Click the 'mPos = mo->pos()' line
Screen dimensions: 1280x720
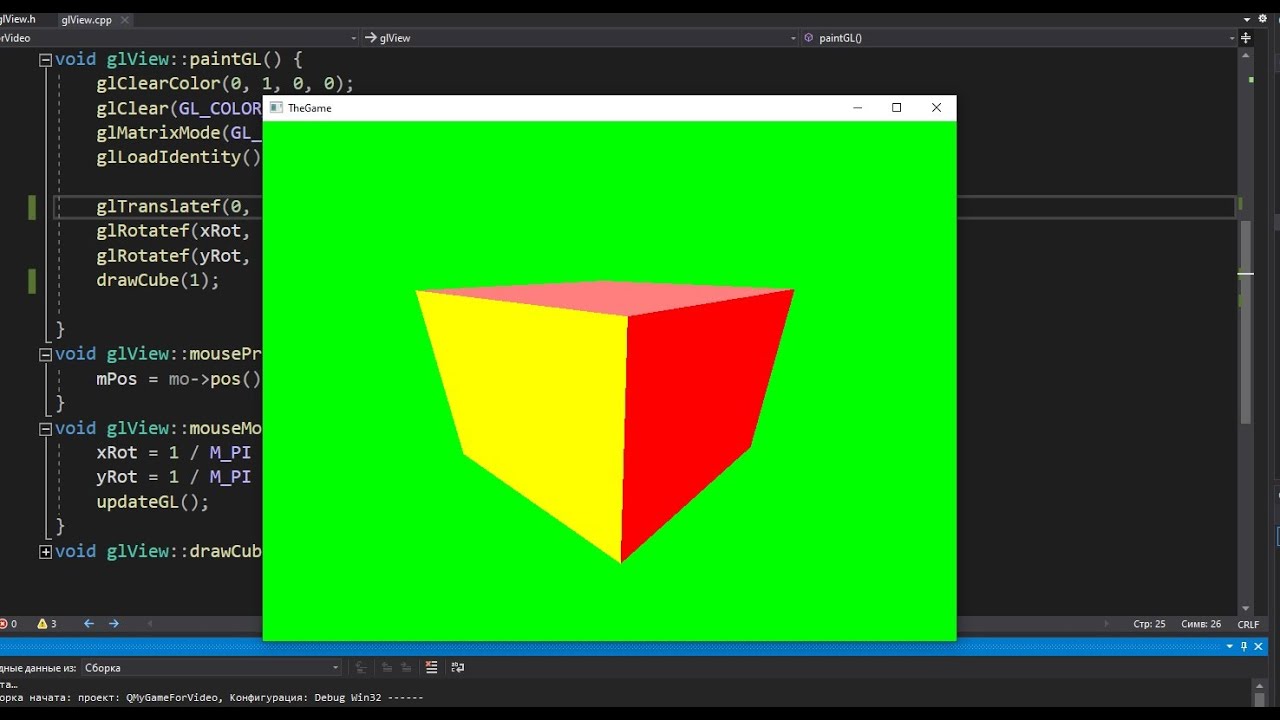[179, 379]
